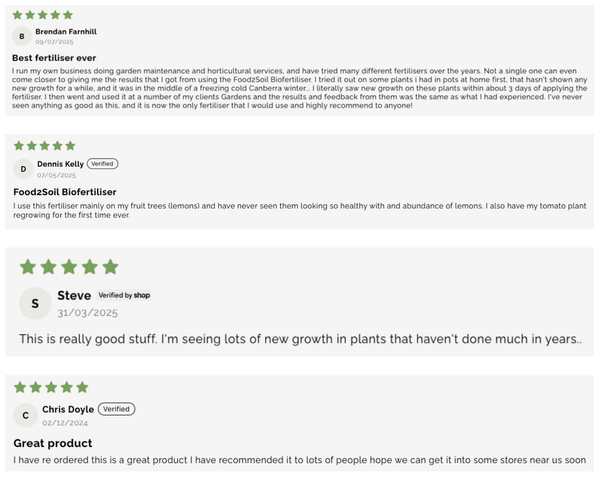Click Verified badge next to Chris Doyle
The image size is (600, 478).
tap(117, 409)
